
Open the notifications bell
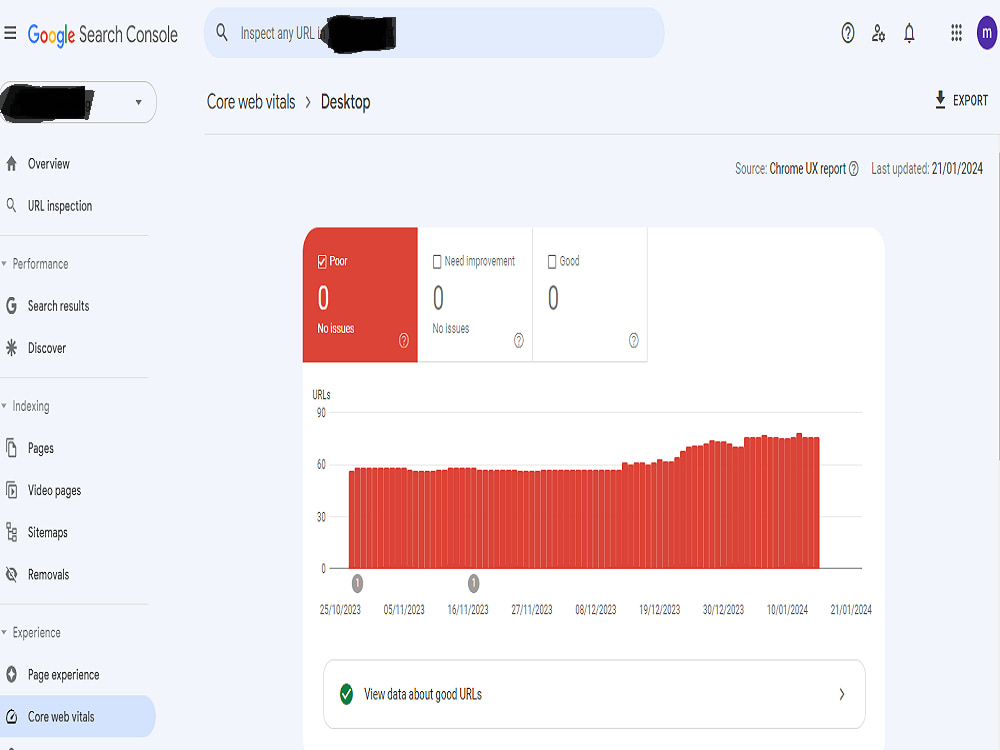[x=909, y=33]
